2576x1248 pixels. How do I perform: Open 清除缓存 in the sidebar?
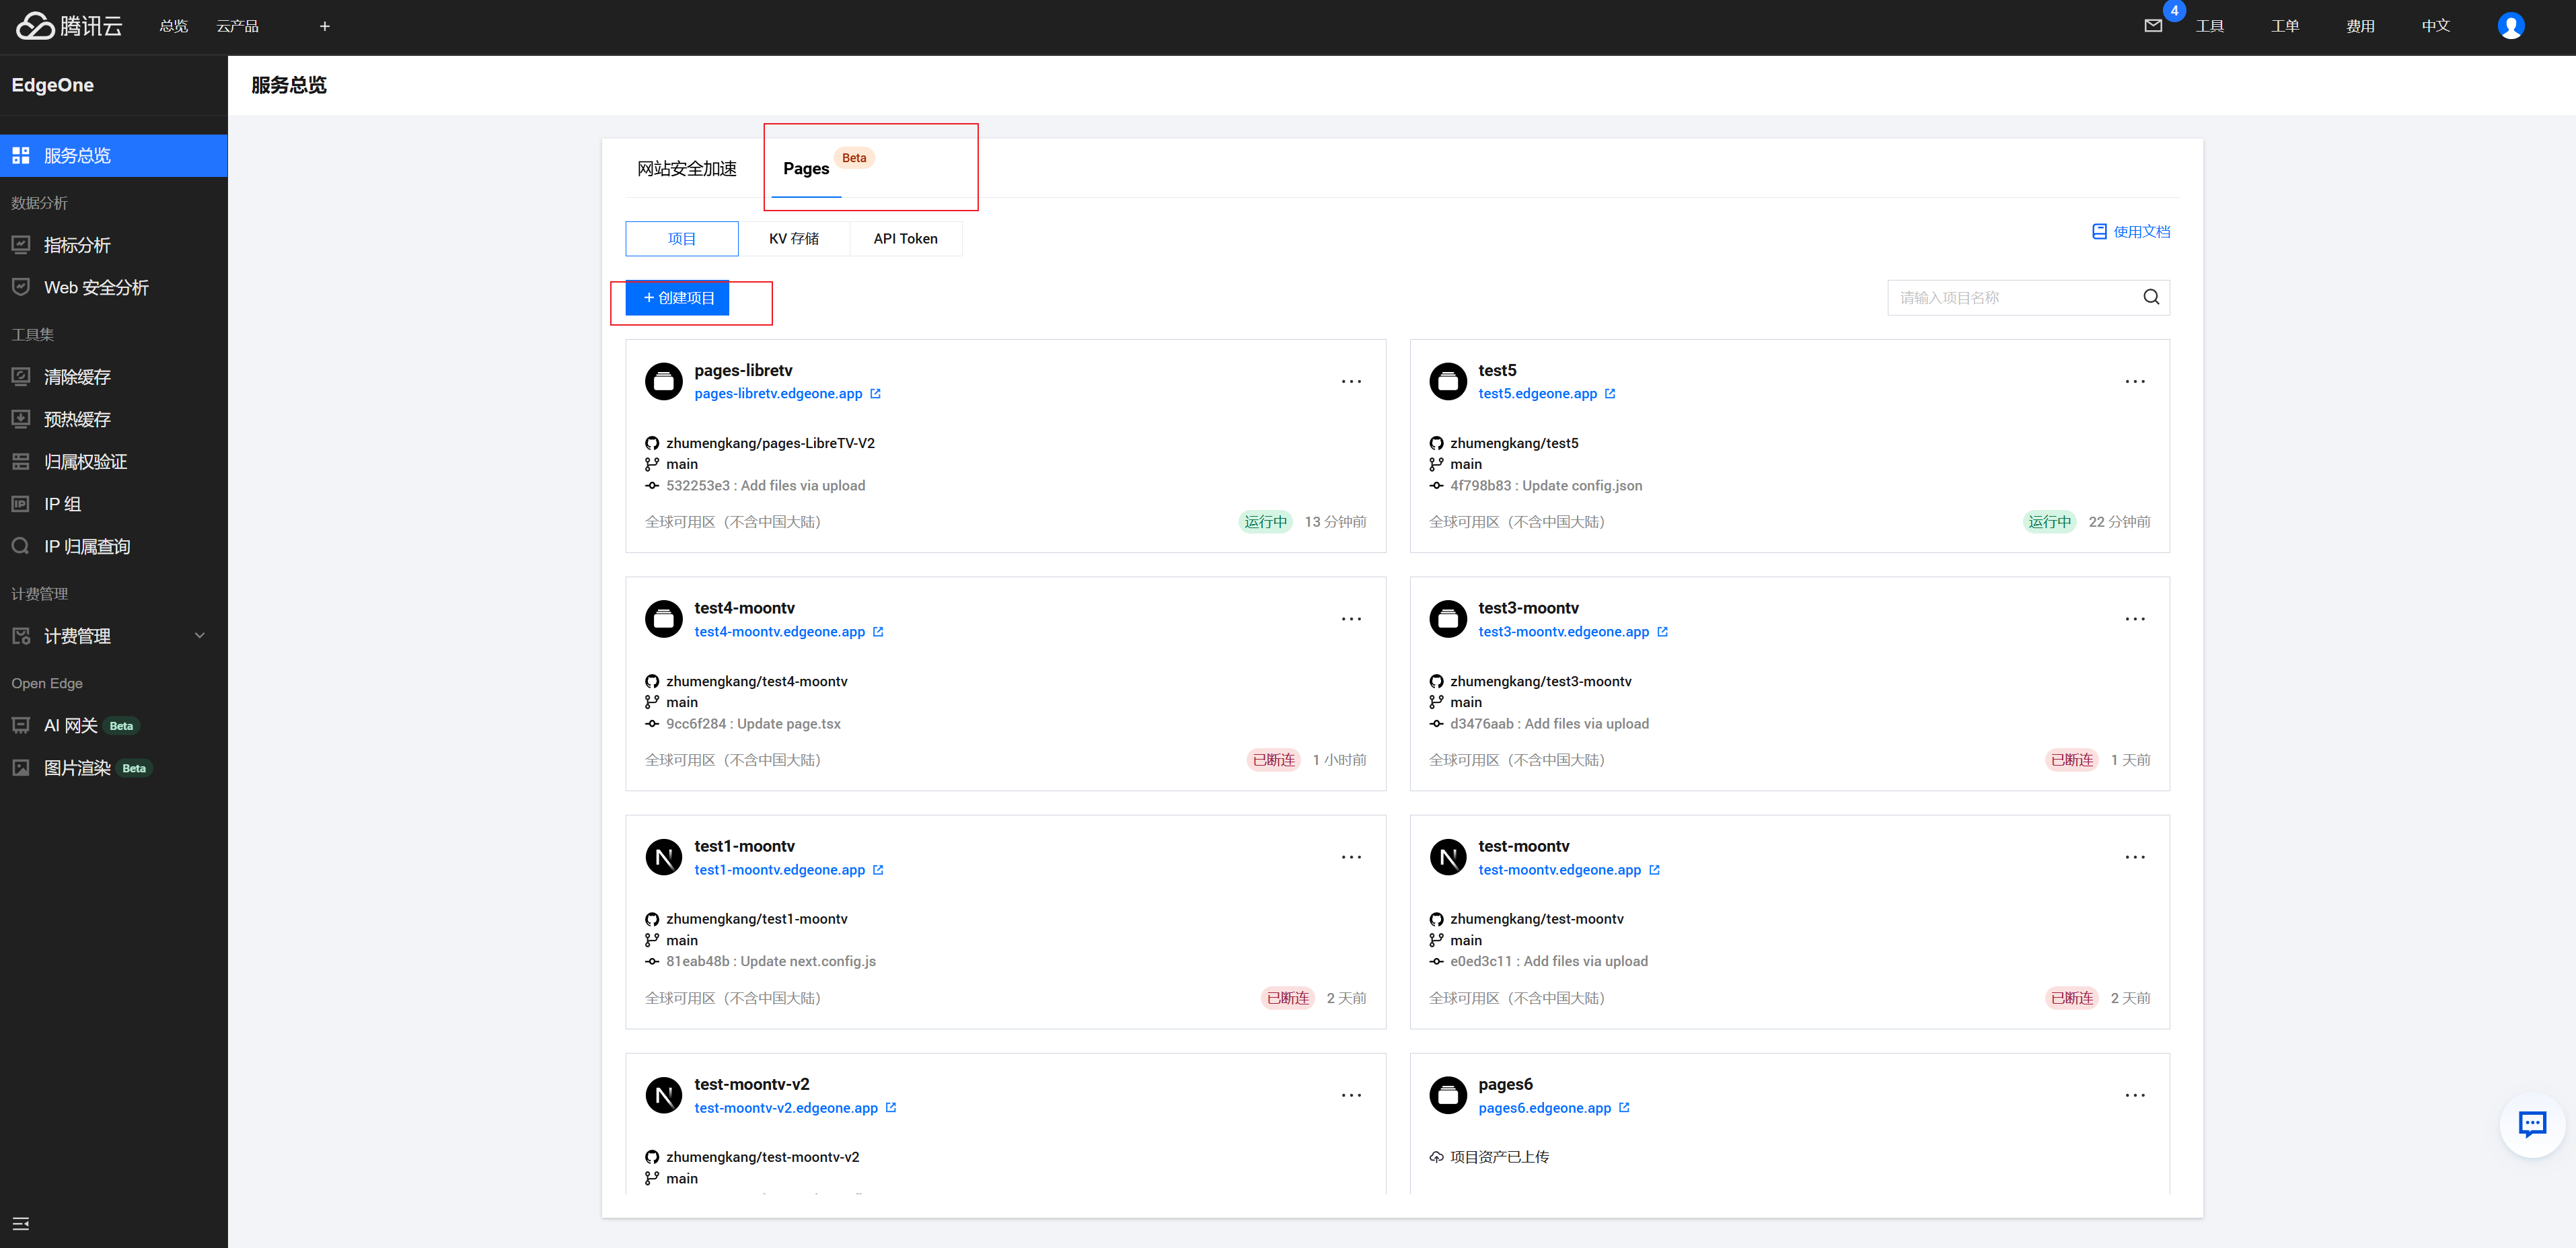click(114, 377)
